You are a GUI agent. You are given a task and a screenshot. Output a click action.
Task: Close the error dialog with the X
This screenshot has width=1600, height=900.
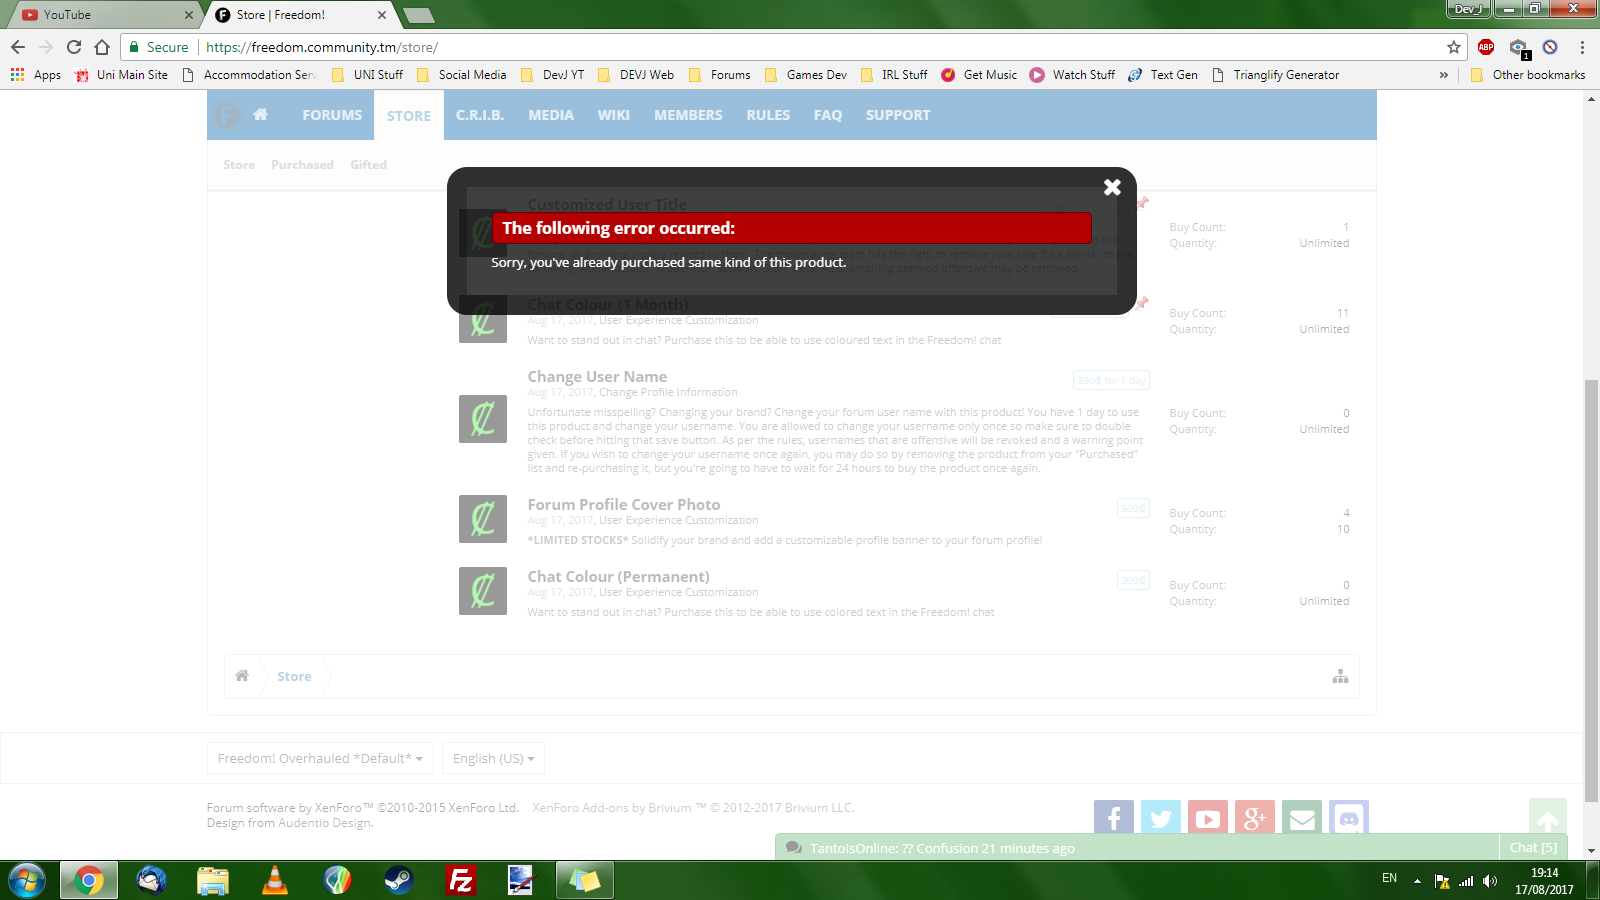coord(1111,187)
